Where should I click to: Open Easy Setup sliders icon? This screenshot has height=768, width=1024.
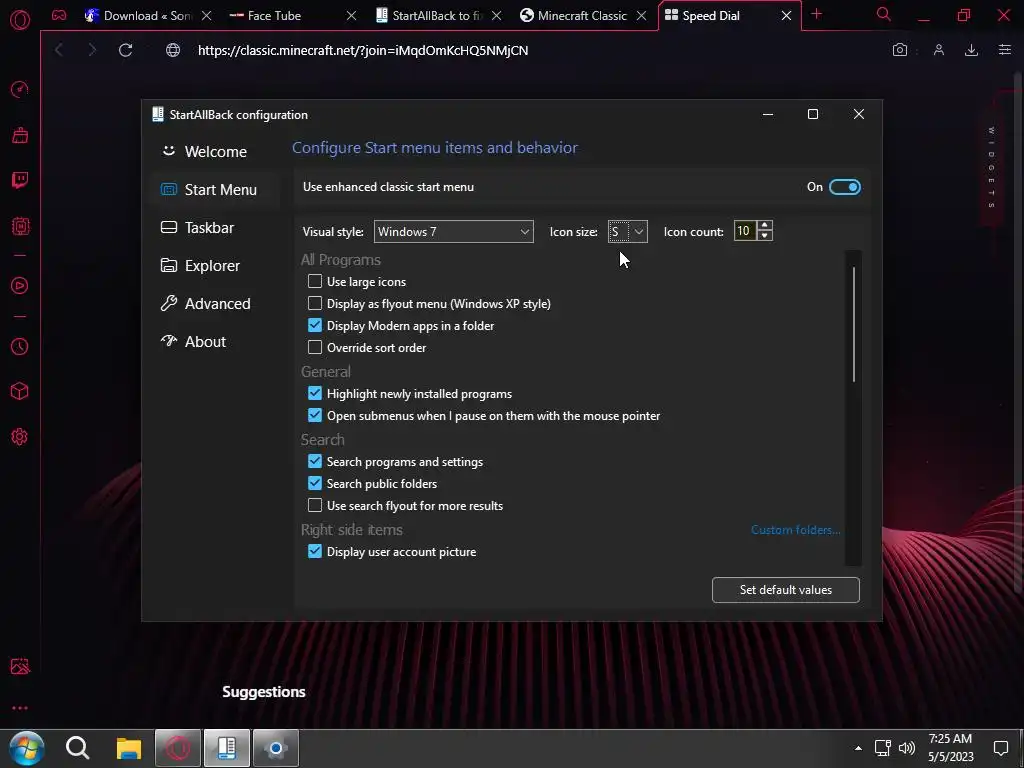click(1005, 50)
